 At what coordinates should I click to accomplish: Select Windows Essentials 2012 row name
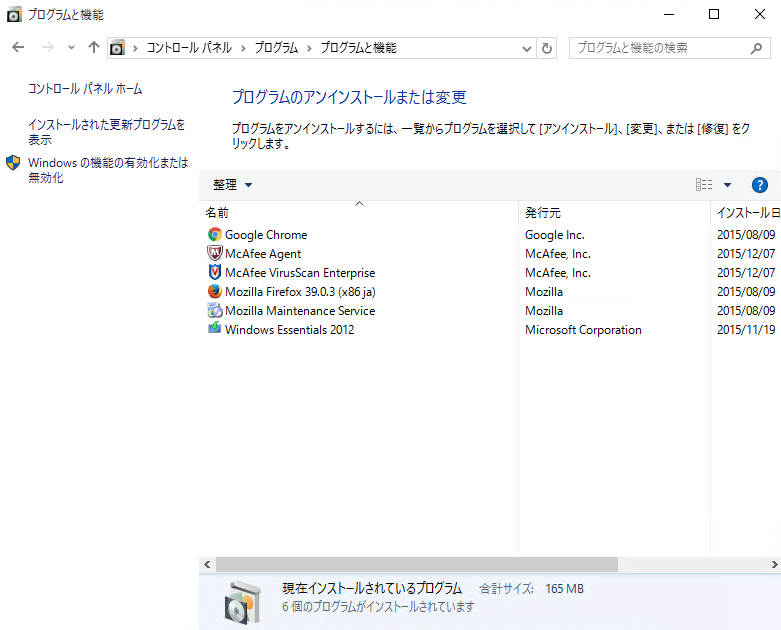[289, 329]
